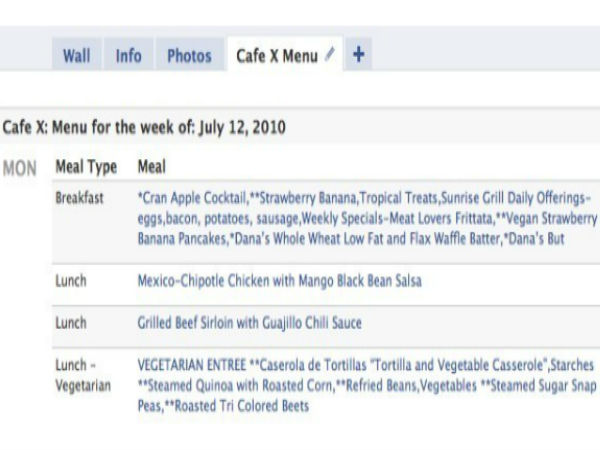Select the Cafe X Menu tab
This screenshot has height=450, width=600.
tap(276, 56)
